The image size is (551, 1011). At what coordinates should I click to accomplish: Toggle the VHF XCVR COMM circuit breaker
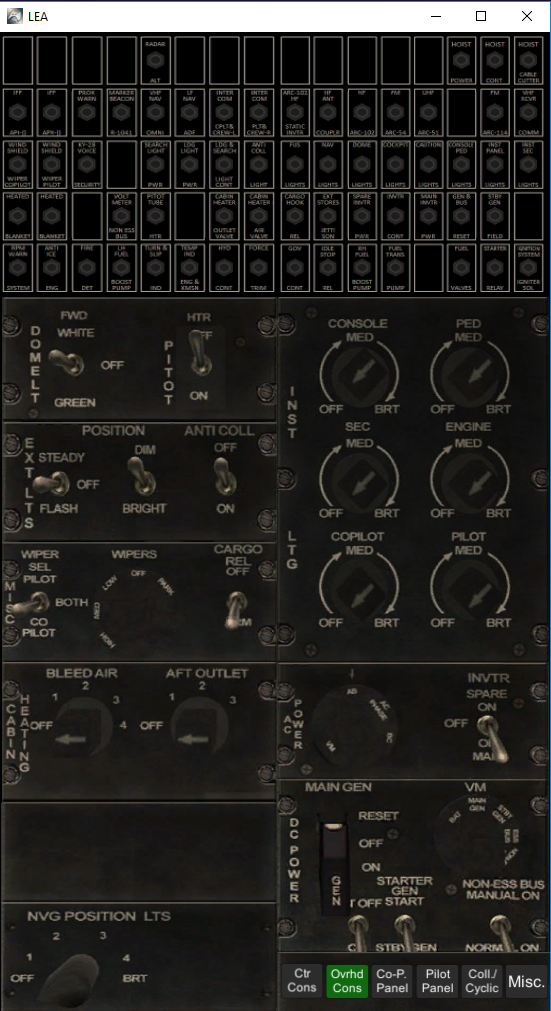click(x=528, y=113)
